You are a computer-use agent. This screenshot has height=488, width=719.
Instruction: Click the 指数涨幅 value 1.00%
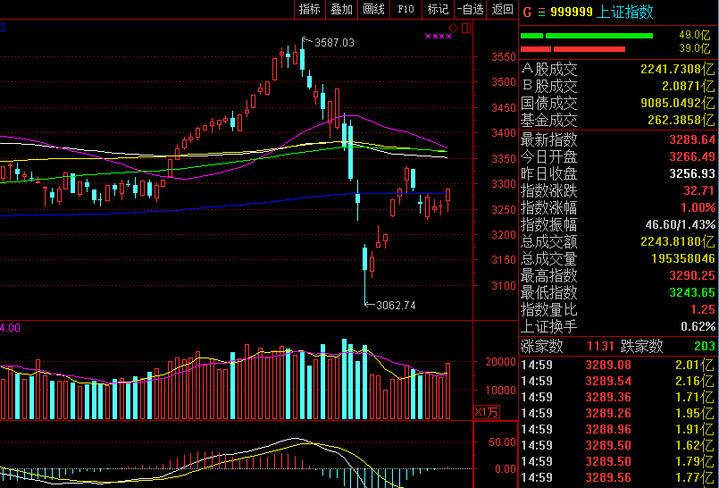coord(698,208)
